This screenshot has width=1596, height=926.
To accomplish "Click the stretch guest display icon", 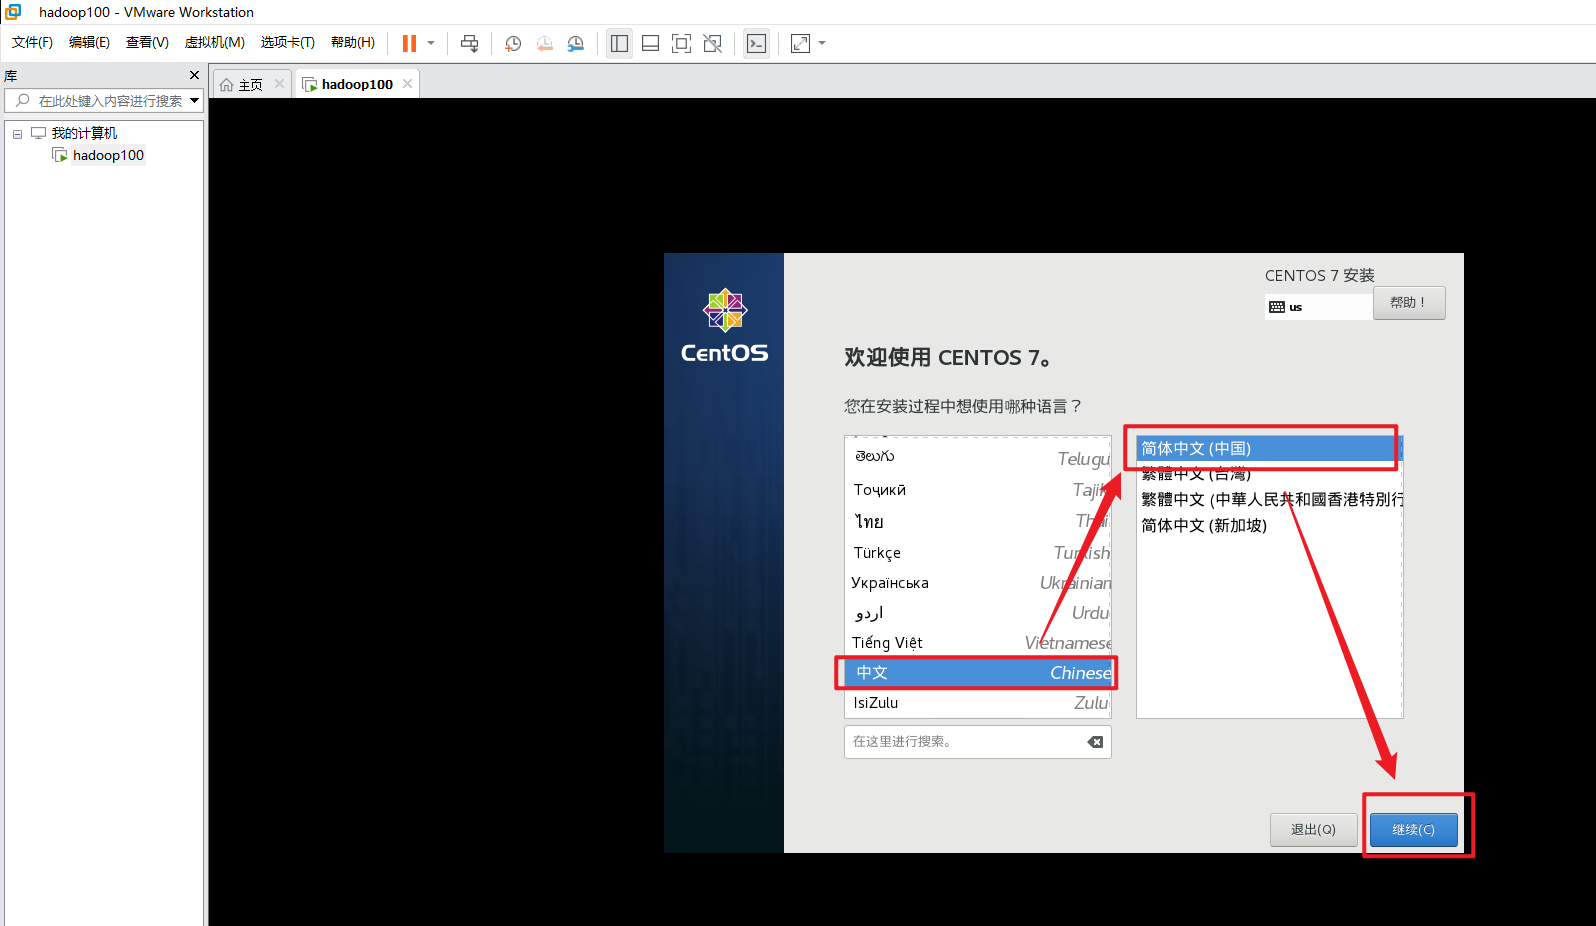I will 801,43.
